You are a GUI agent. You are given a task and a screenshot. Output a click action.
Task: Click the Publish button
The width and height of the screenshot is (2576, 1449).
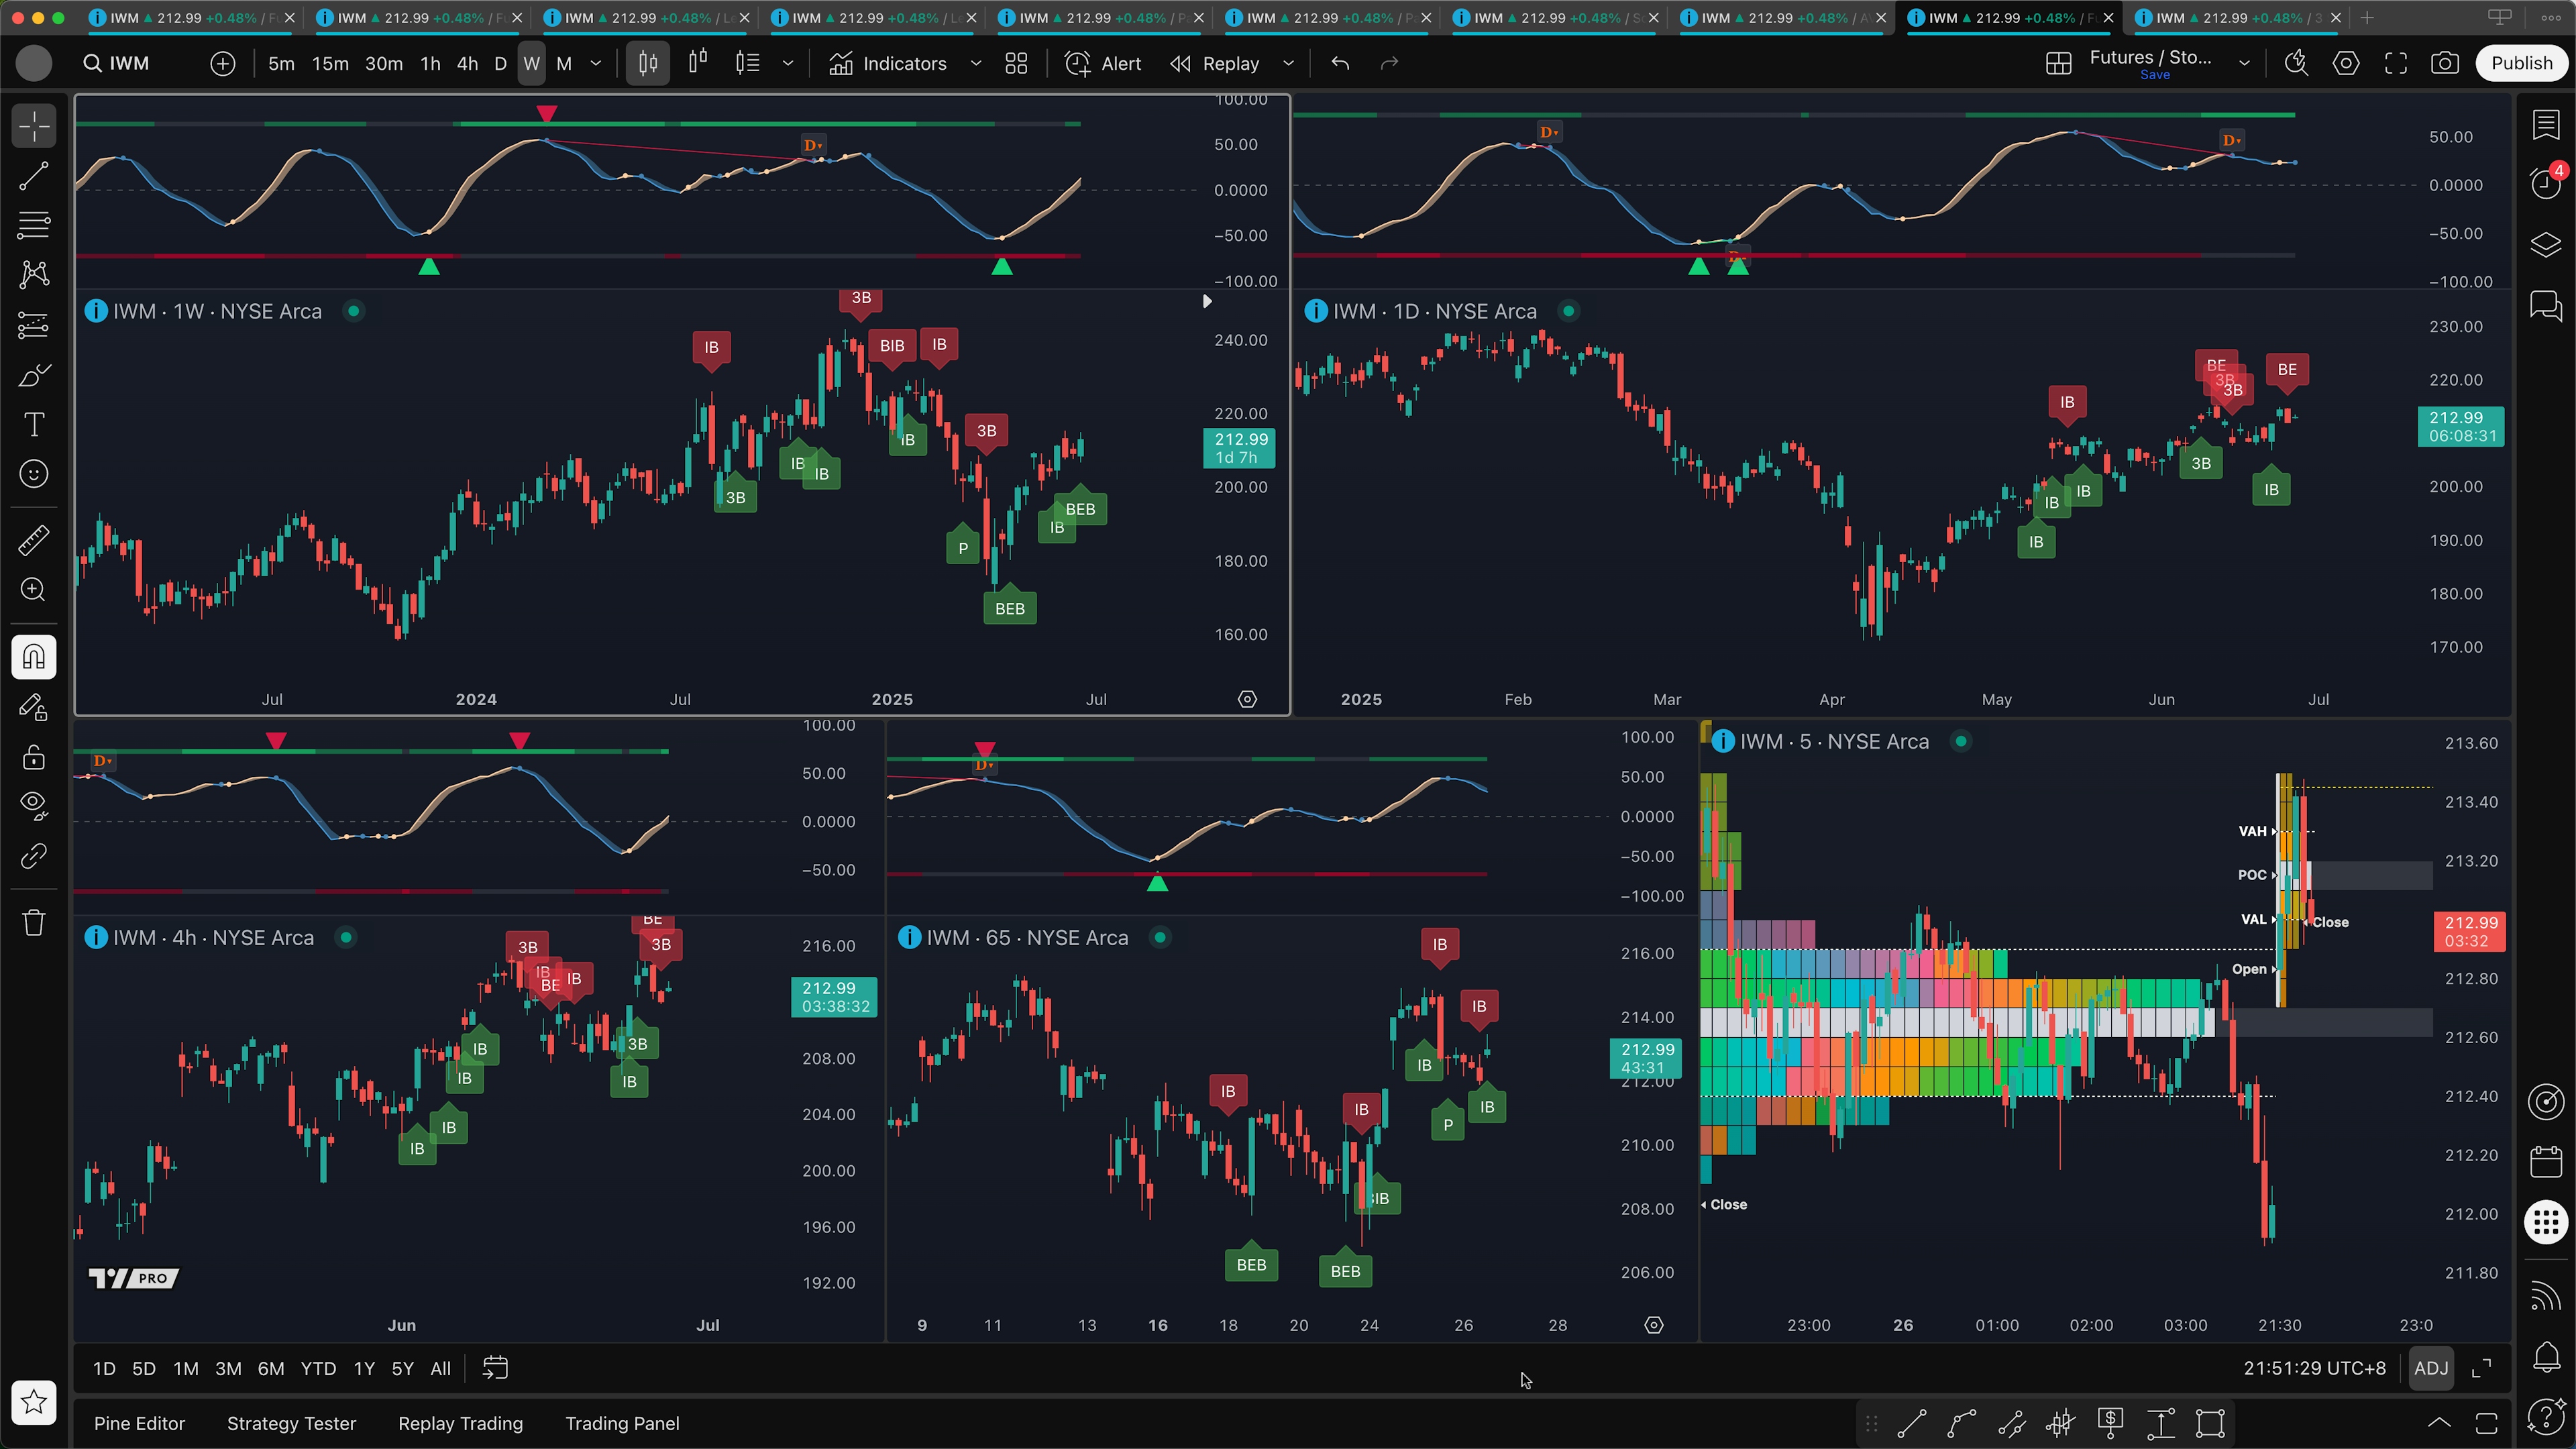(x=2521, y=63)
